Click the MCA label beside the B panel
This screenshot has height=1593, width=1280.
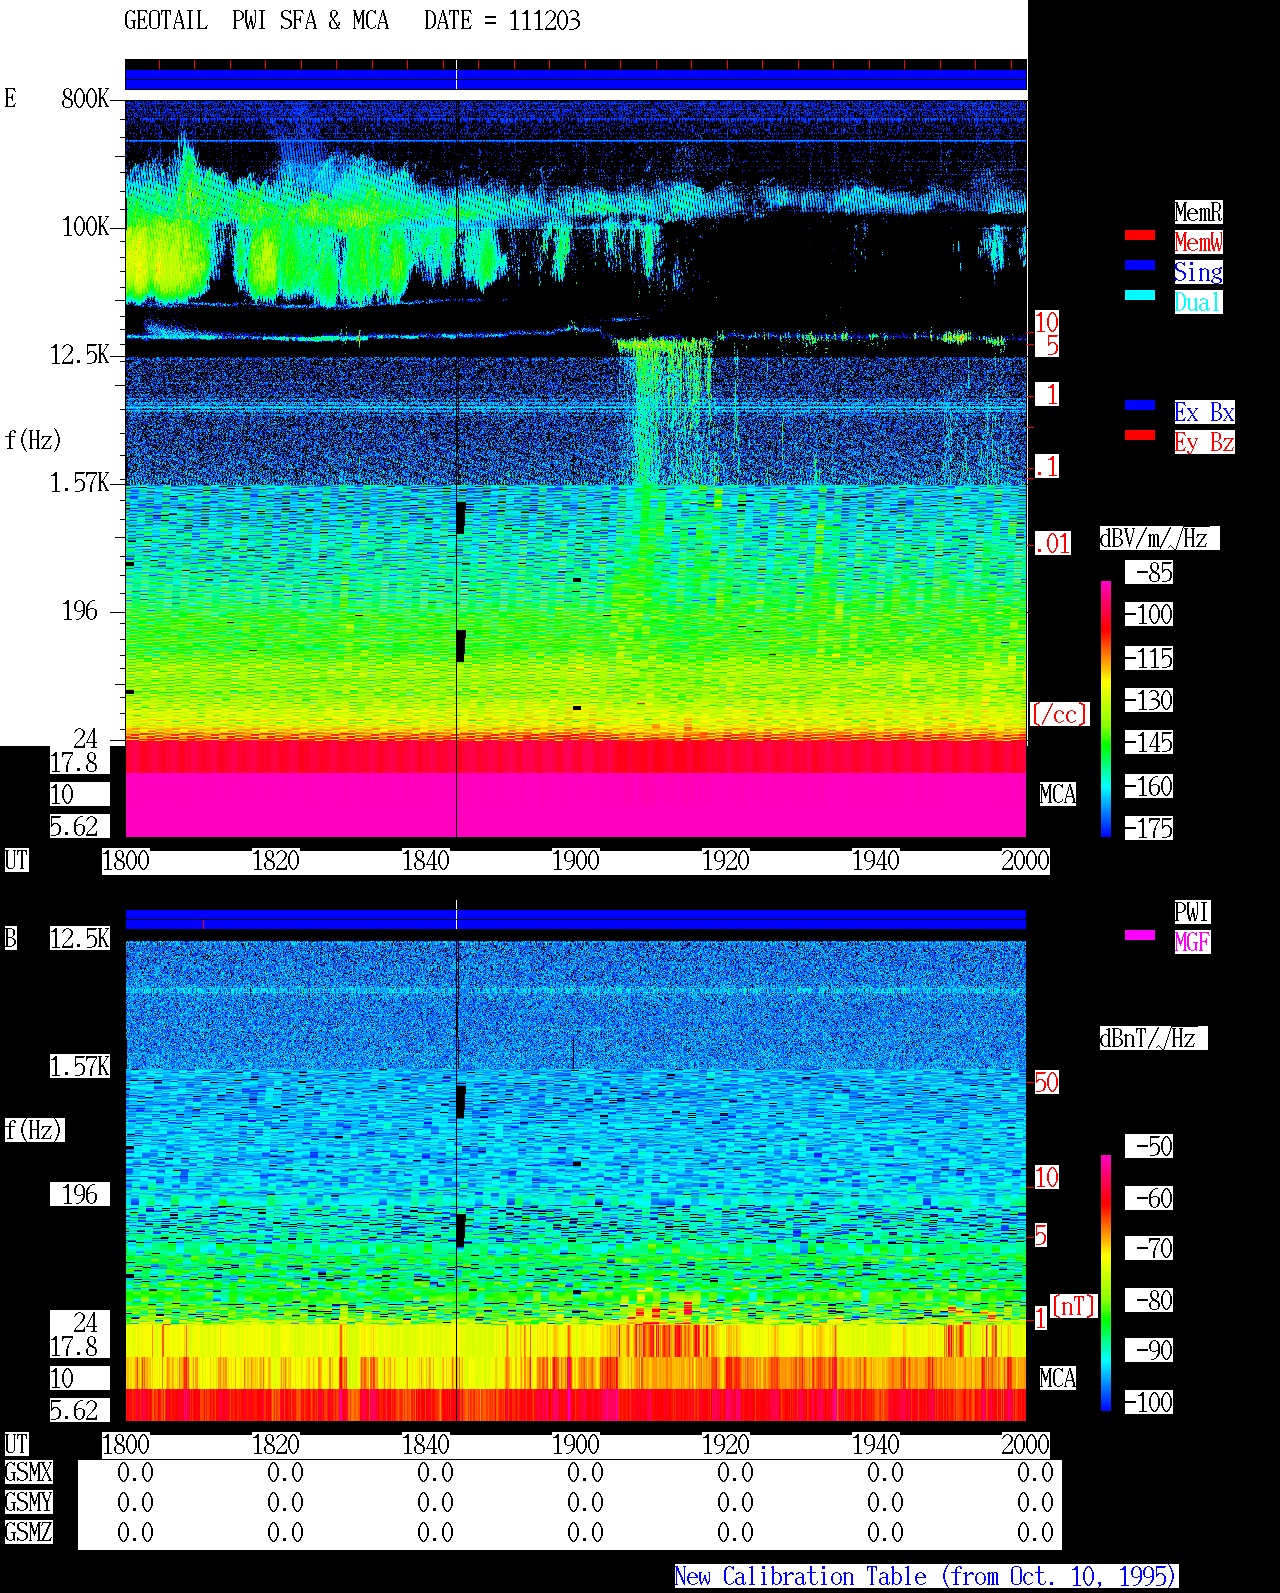click(1058, 1379)
